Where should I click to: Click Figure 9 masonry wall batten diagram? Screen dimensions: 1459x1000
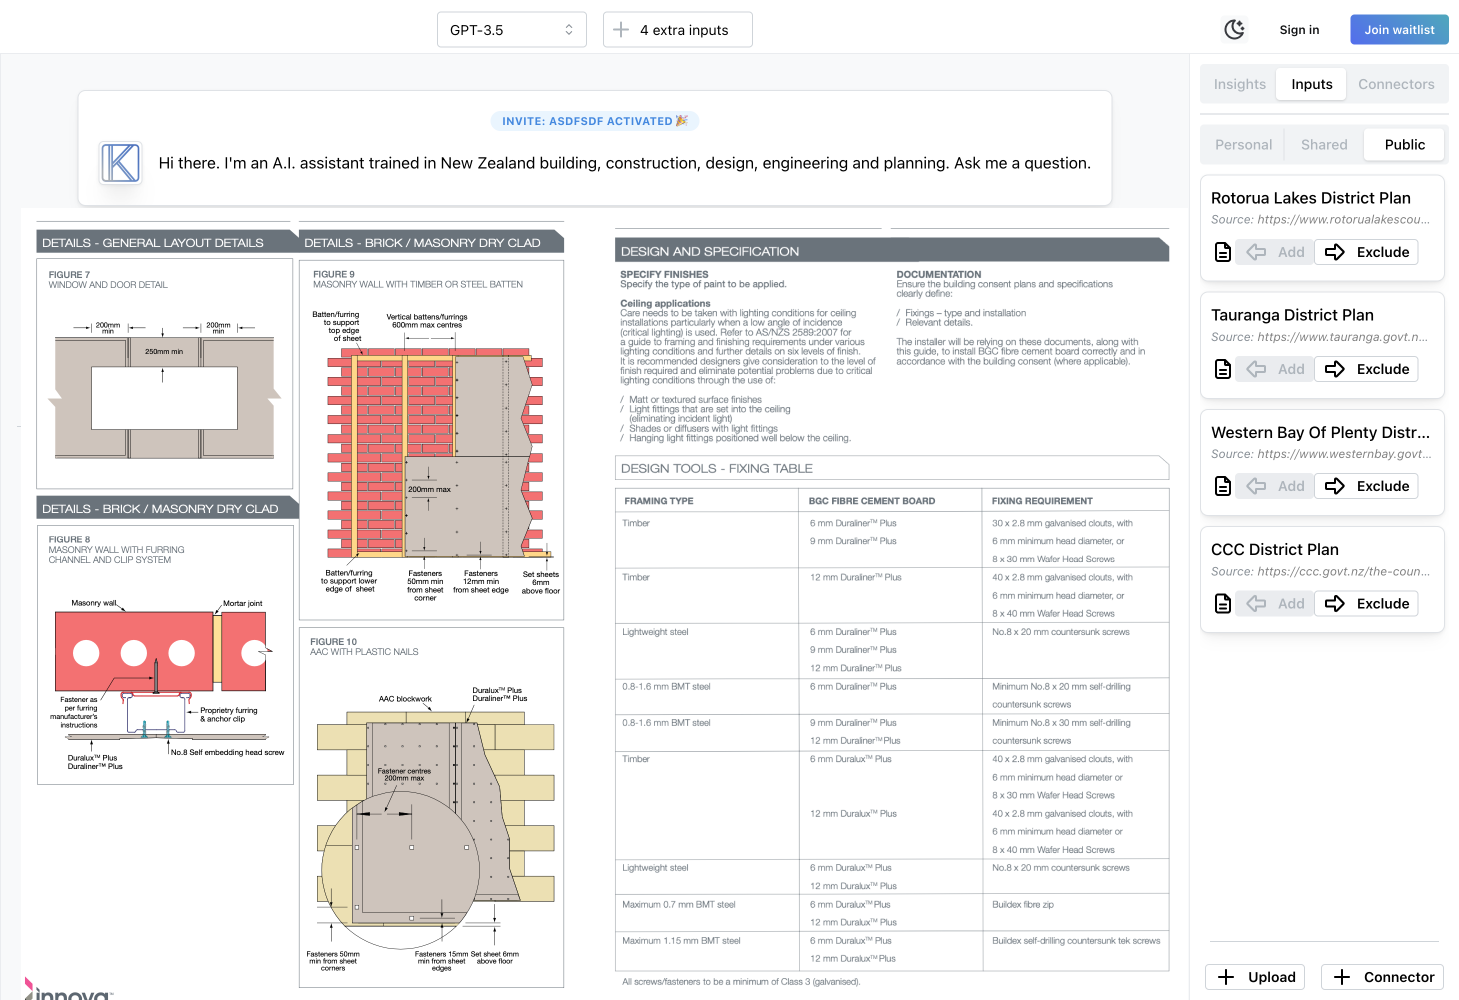click(x=431, y=440)
